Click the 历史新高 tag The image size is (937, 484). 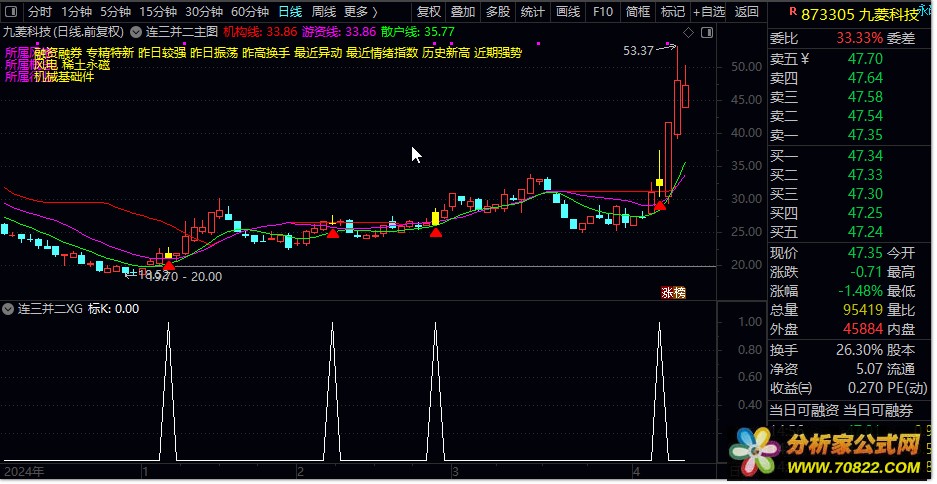(x=446, y=53)
